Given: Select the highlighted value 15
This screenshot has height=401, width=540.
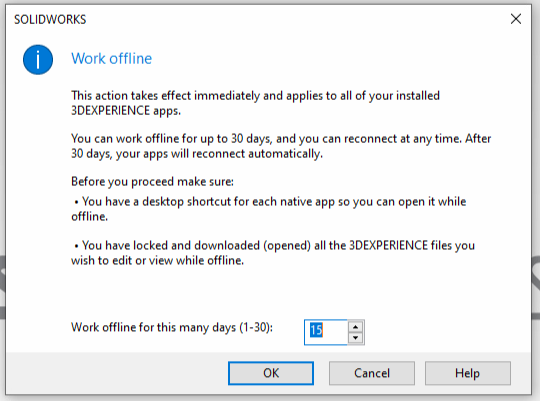Looking at the screenshot, I should pyautogui.click(x=316, y=330).
